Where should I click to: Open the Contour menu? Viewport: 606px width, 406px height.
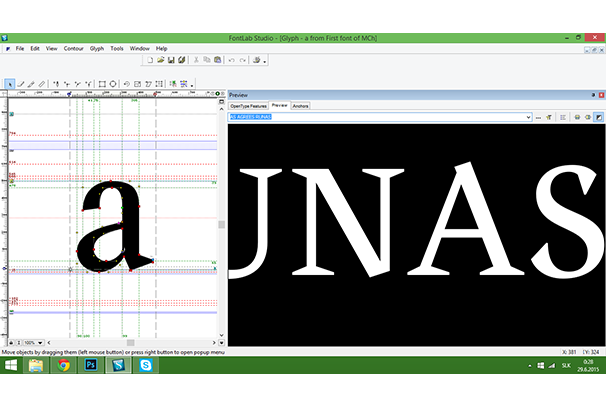click(x=73, y=48)
